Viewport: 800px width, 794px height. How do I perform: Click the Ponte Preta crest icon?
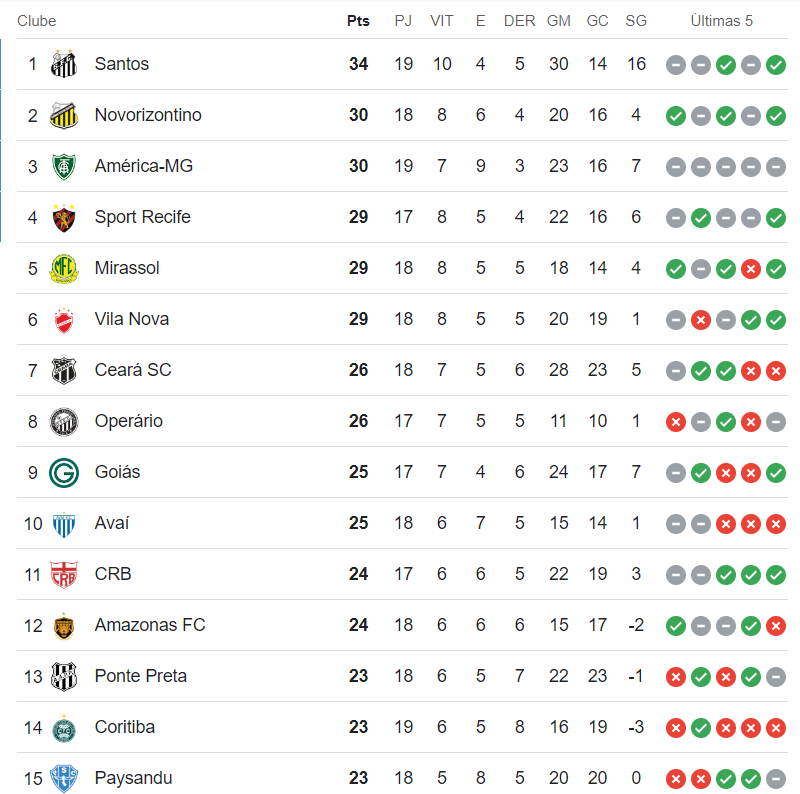[63, 676]
